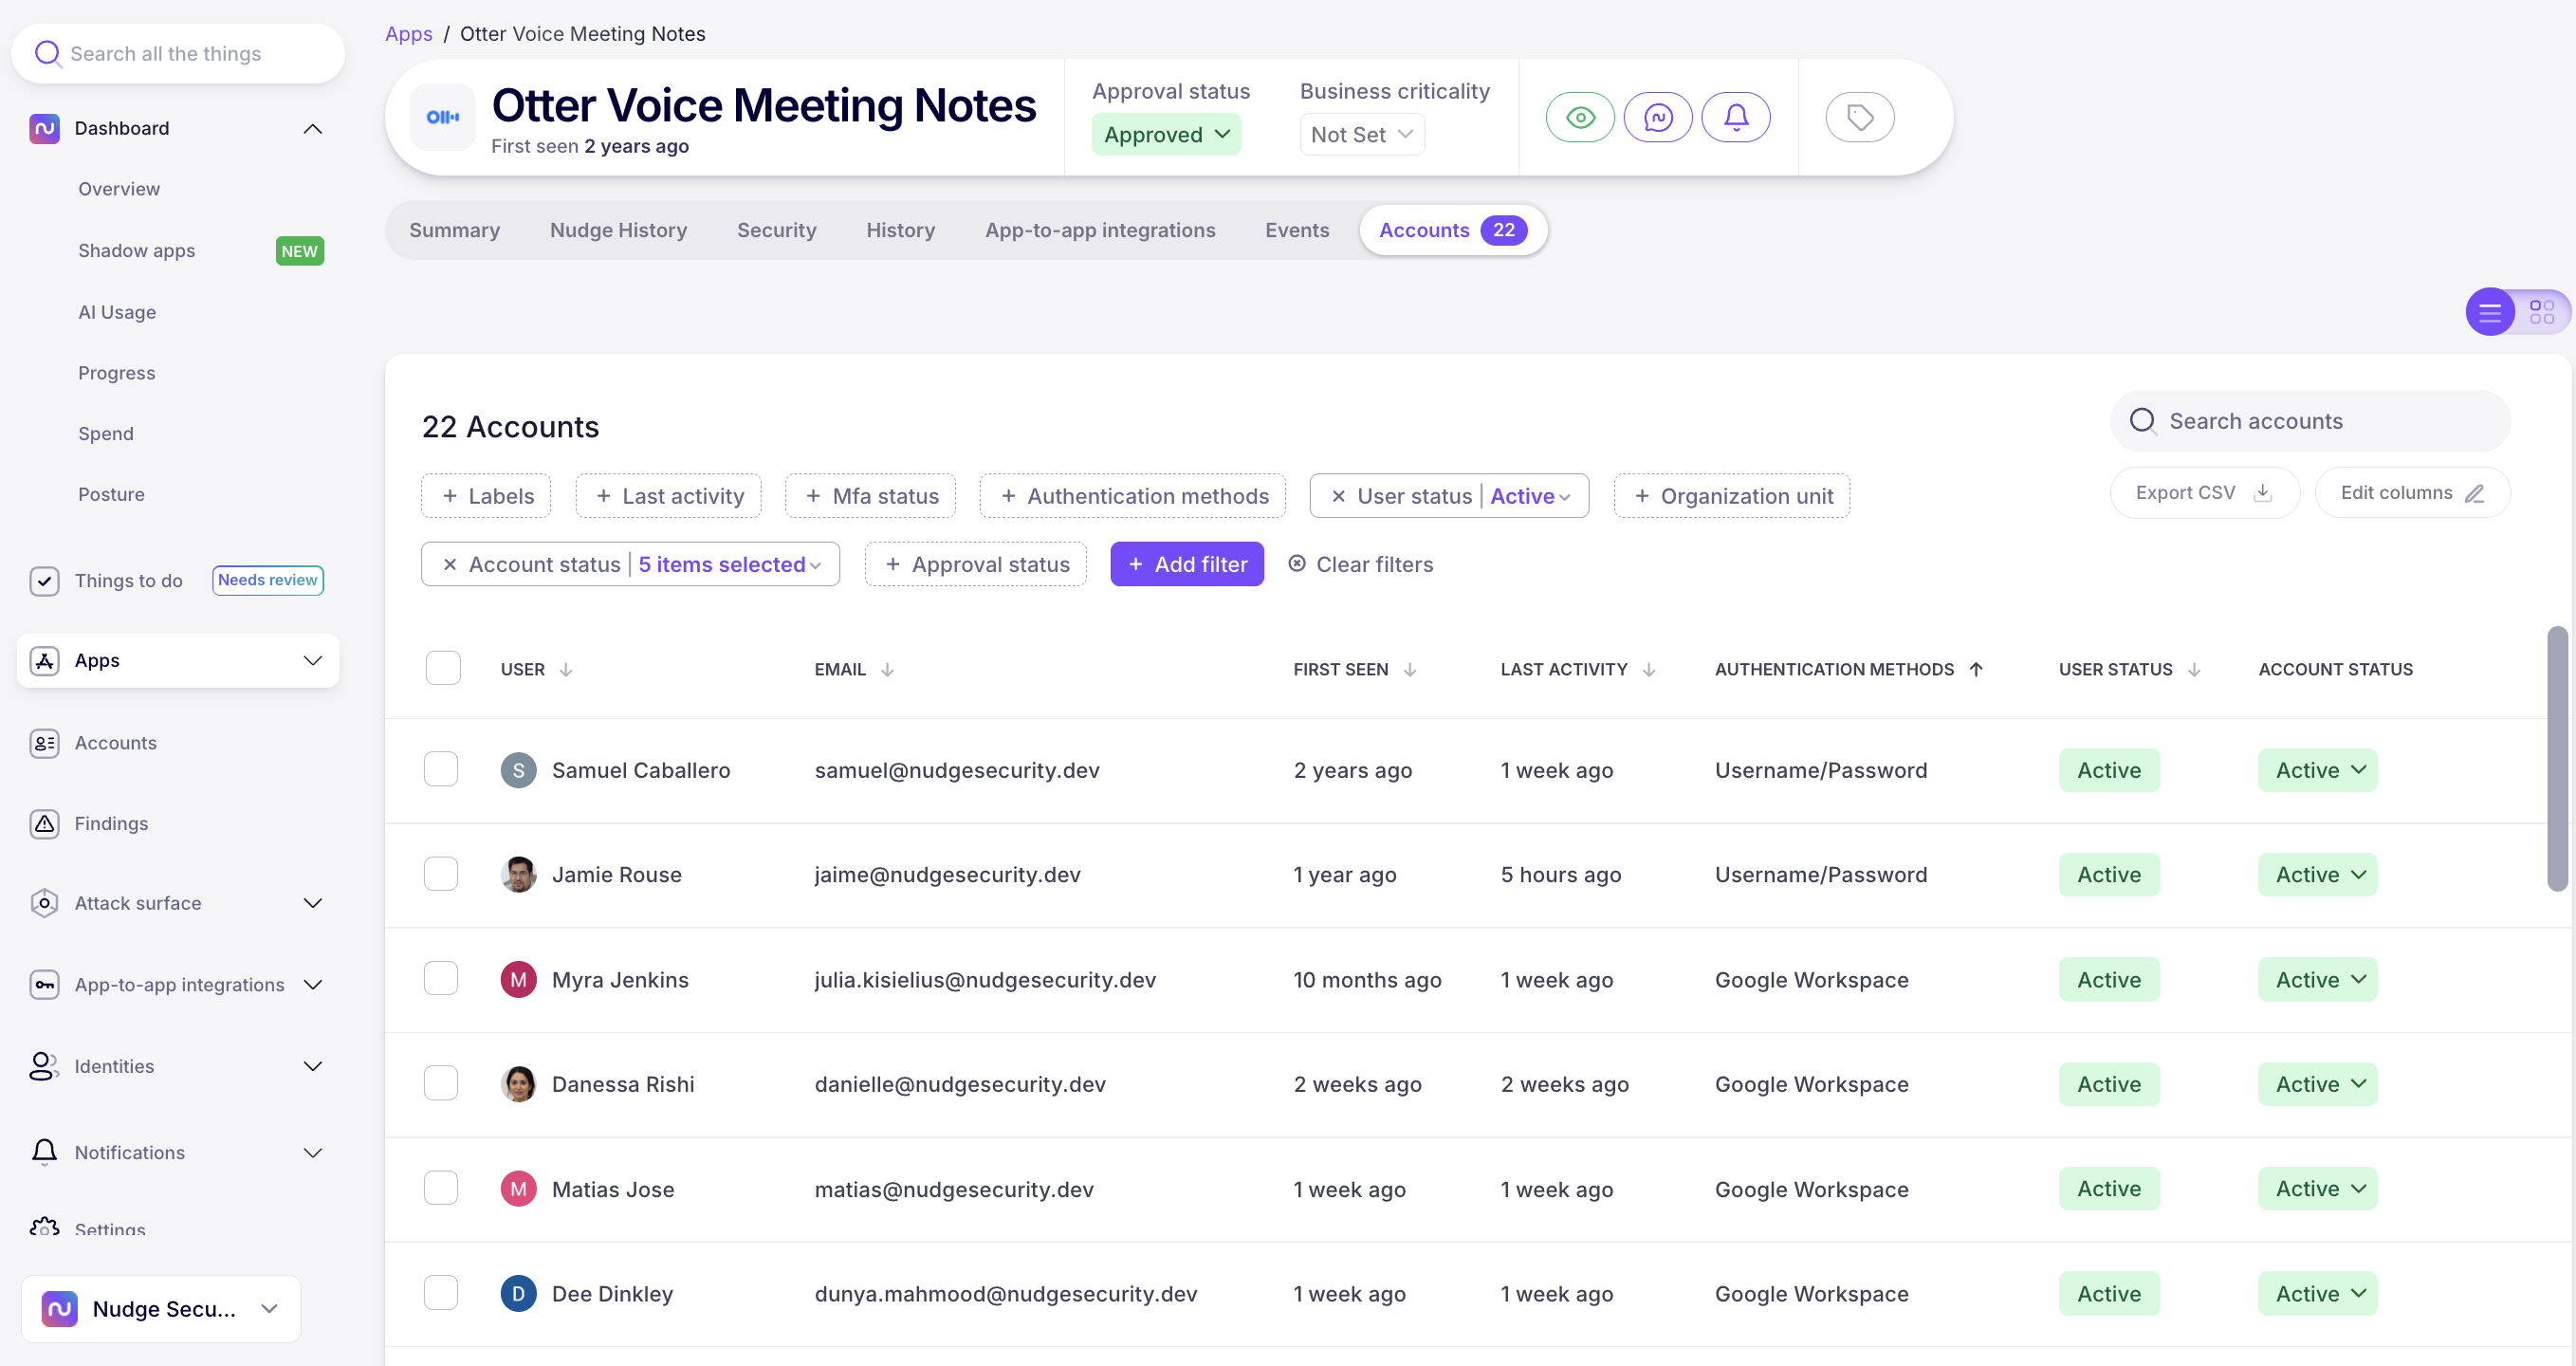Open the App-to-app integrations tab
The image size is (2576, 1366).
(1100, 230)
